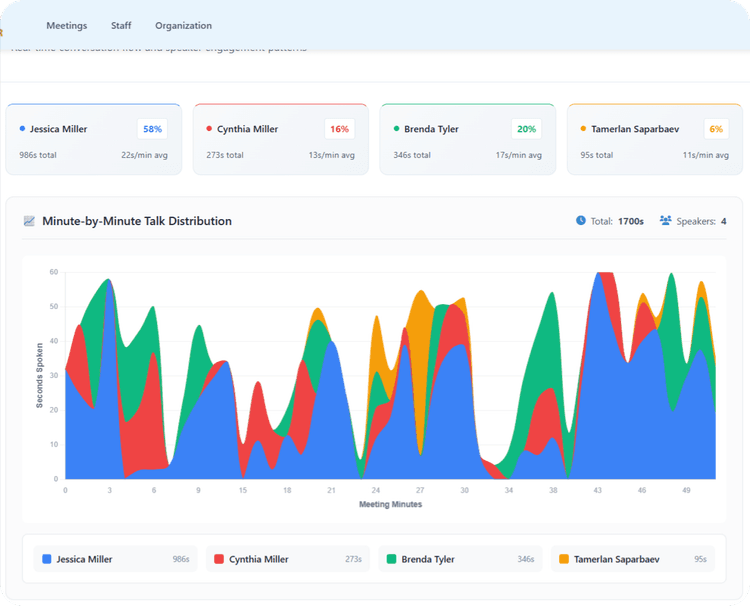
Task: Click green dot beside Brenda Tyler card
Action: (x=396, y=129)
